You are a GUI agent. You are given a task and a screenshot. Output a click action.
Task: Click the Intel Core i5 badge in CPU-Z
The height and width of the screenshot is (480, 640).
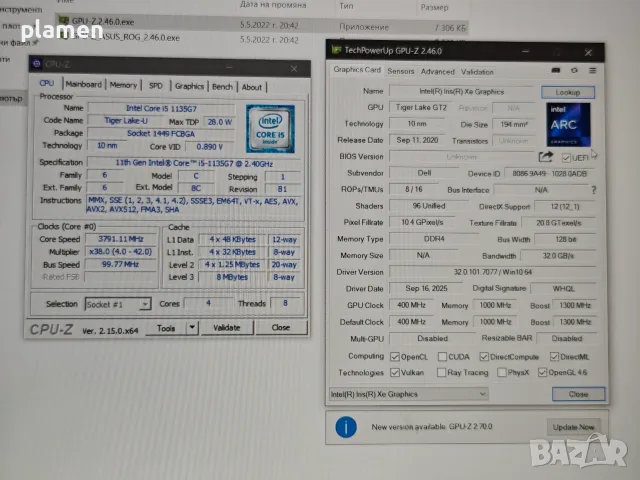[x=270, y=129]
